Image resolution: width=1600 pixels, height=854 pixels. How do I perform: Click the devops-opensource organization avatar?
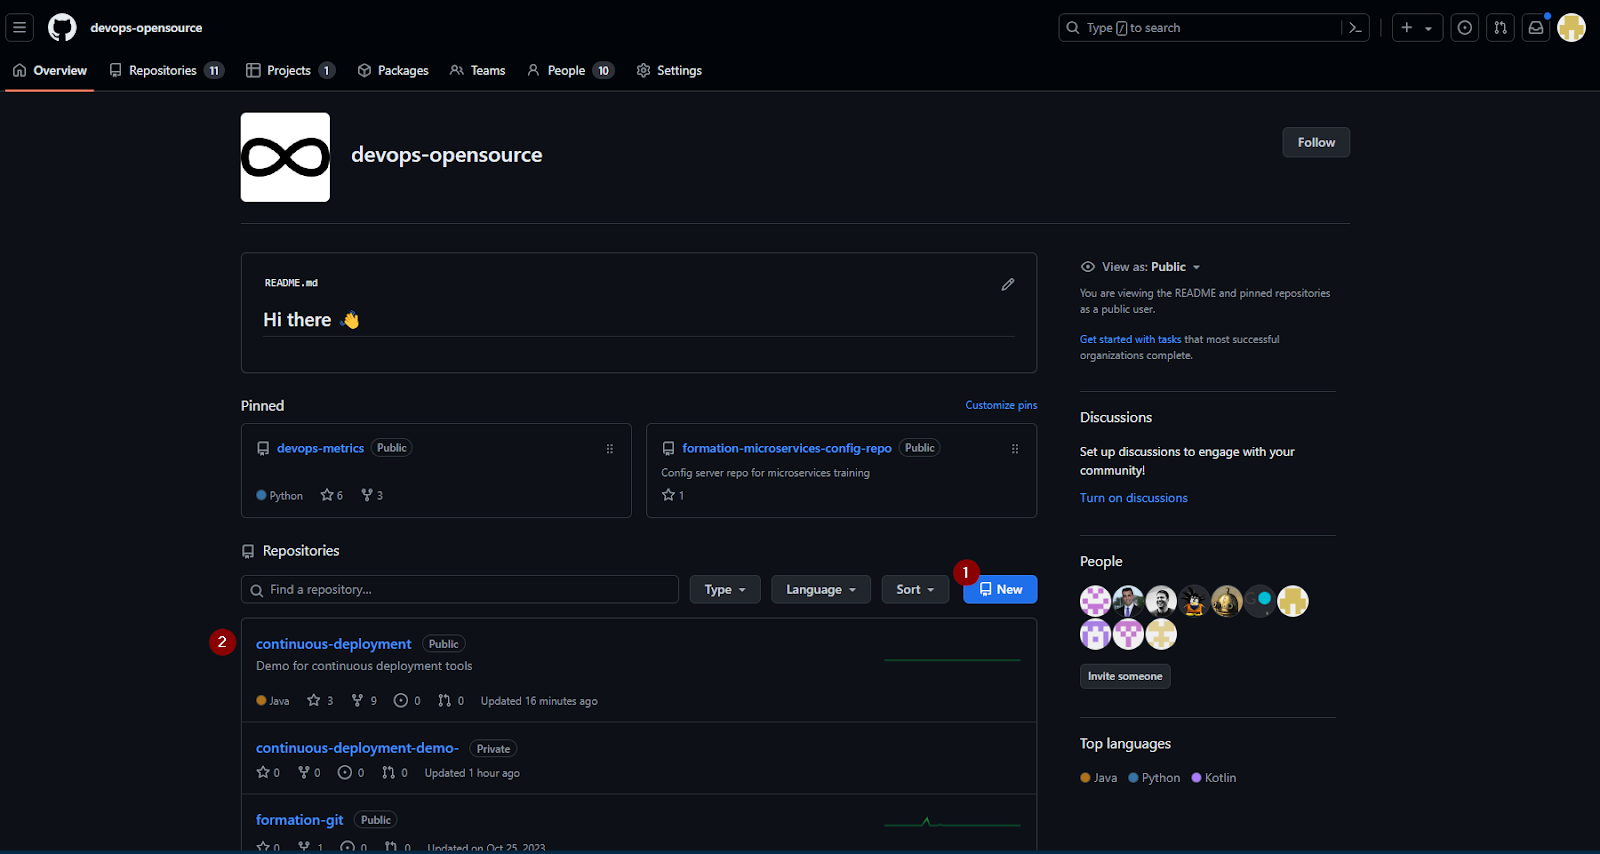285,157
